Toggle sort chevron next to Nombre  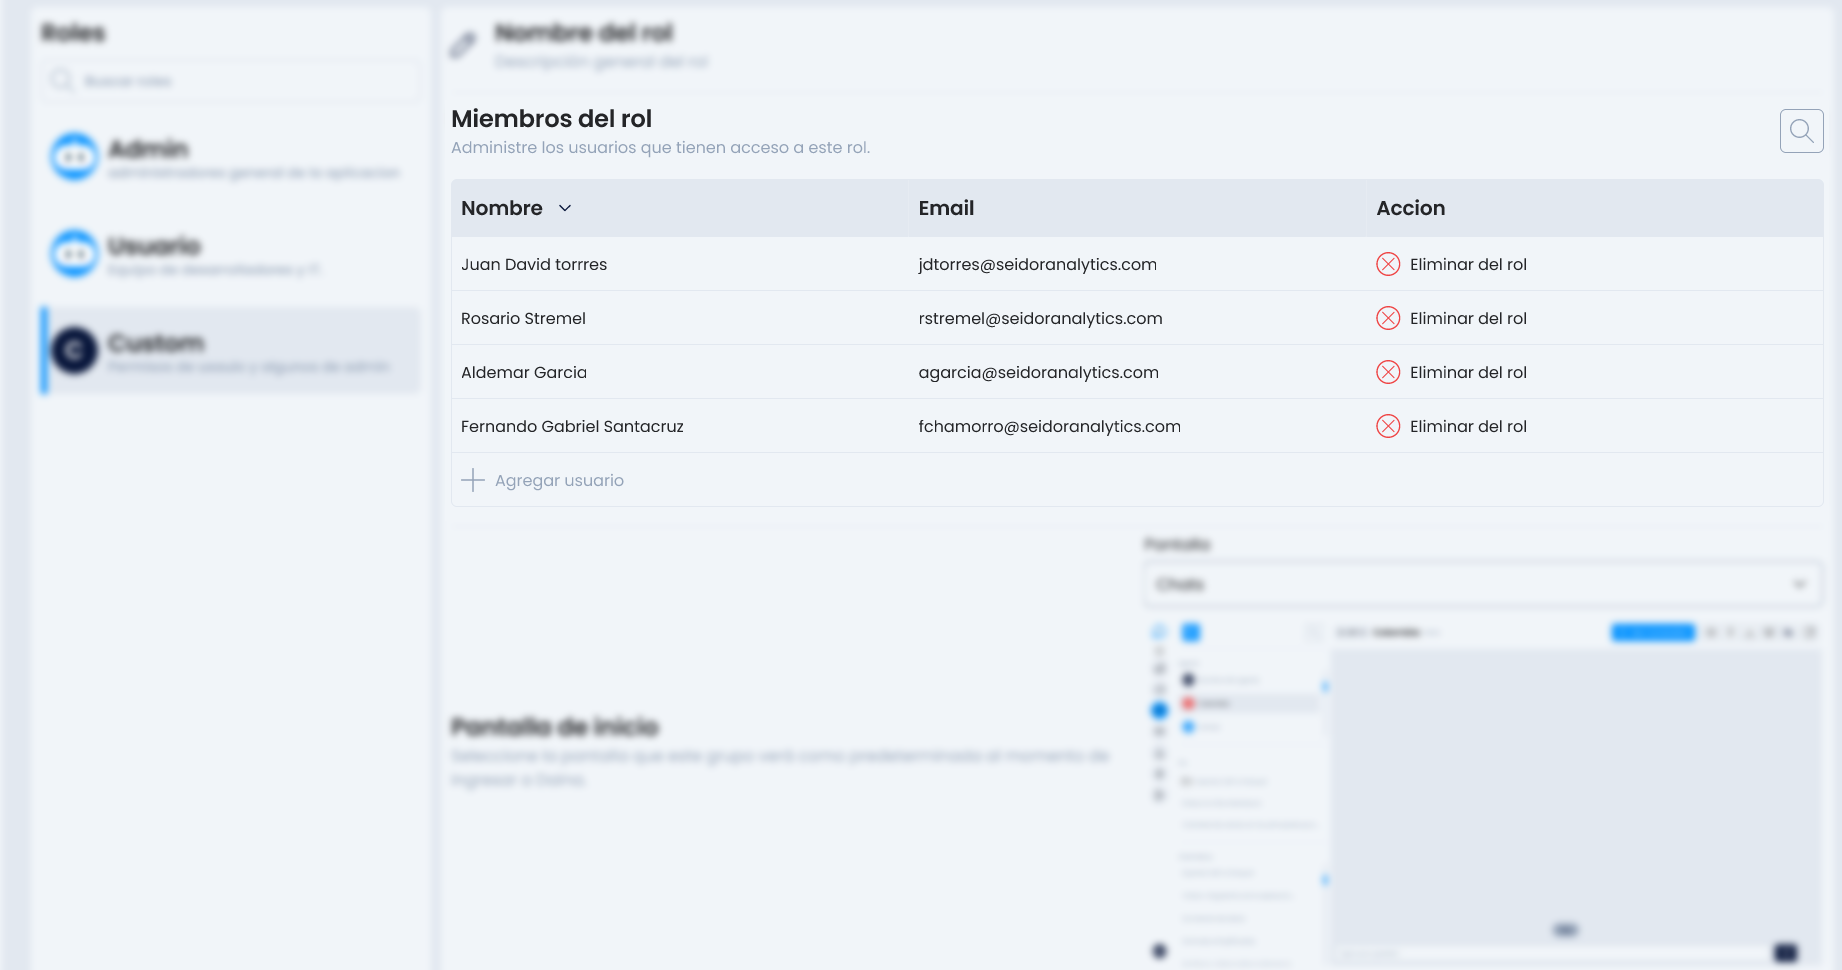[x=565, y=208]
